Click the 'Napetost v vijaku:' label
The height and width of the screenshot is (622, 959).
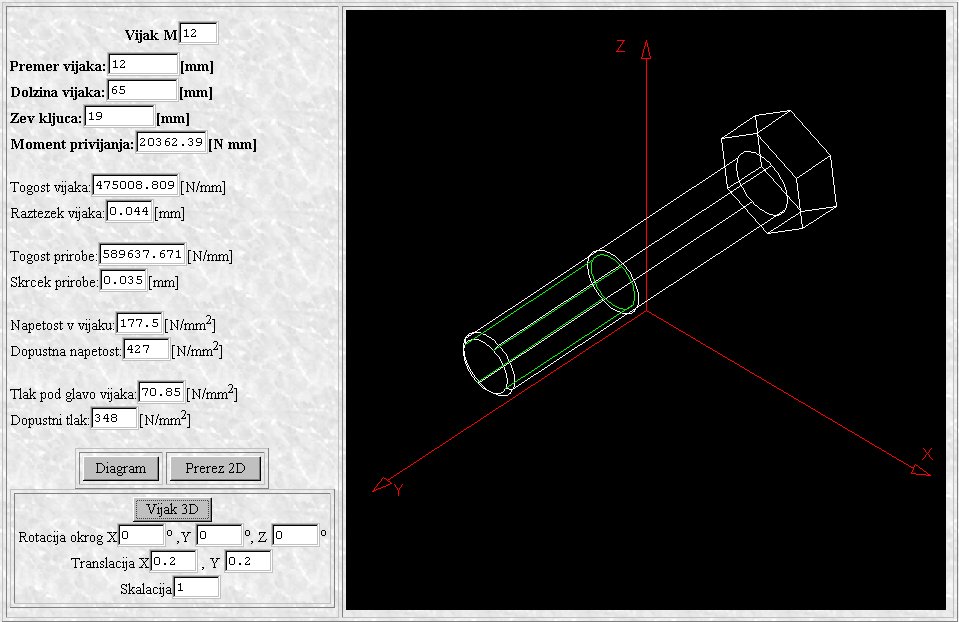[x=62, y=325]
